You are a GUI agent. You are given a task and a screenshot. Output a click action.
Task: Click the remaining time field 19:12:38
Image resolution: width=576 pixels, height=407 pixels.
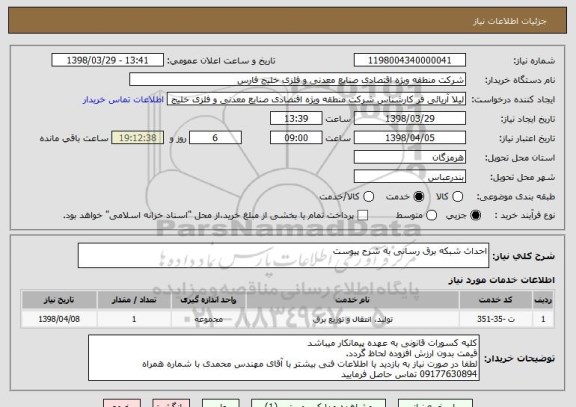pos(138,138)
